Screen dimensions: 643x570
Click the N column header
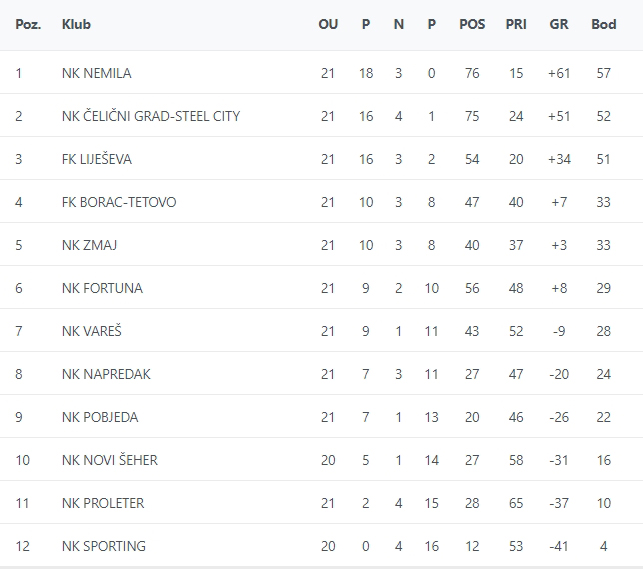click(x=399, y=24)
